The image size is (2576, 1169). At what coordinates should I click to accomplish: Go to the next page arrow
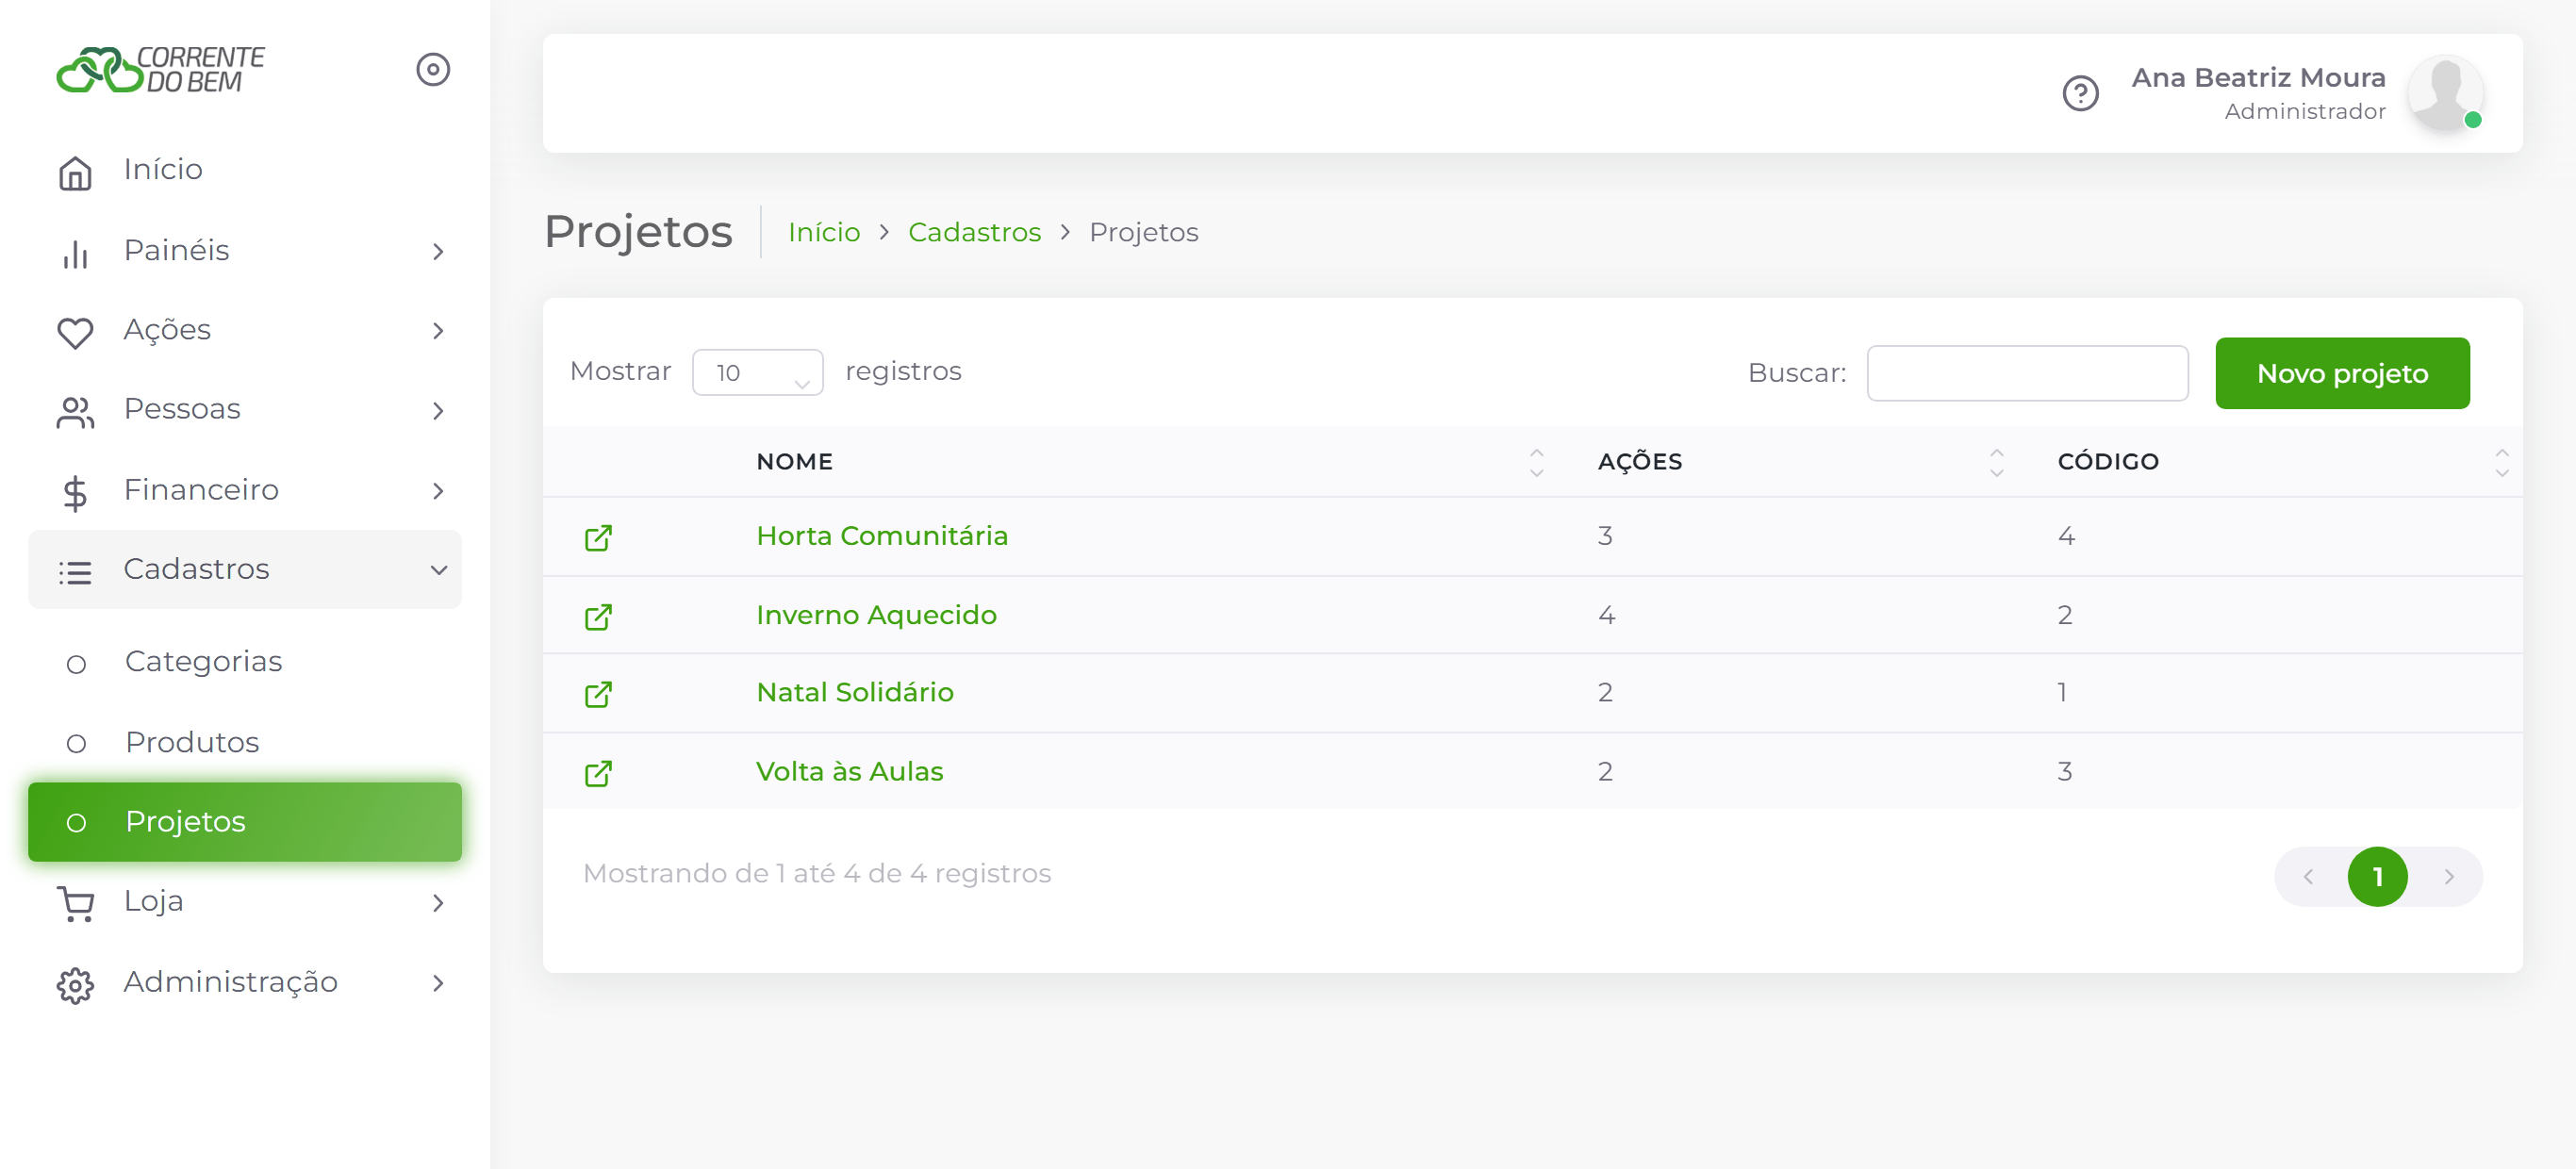(2448, 877)
